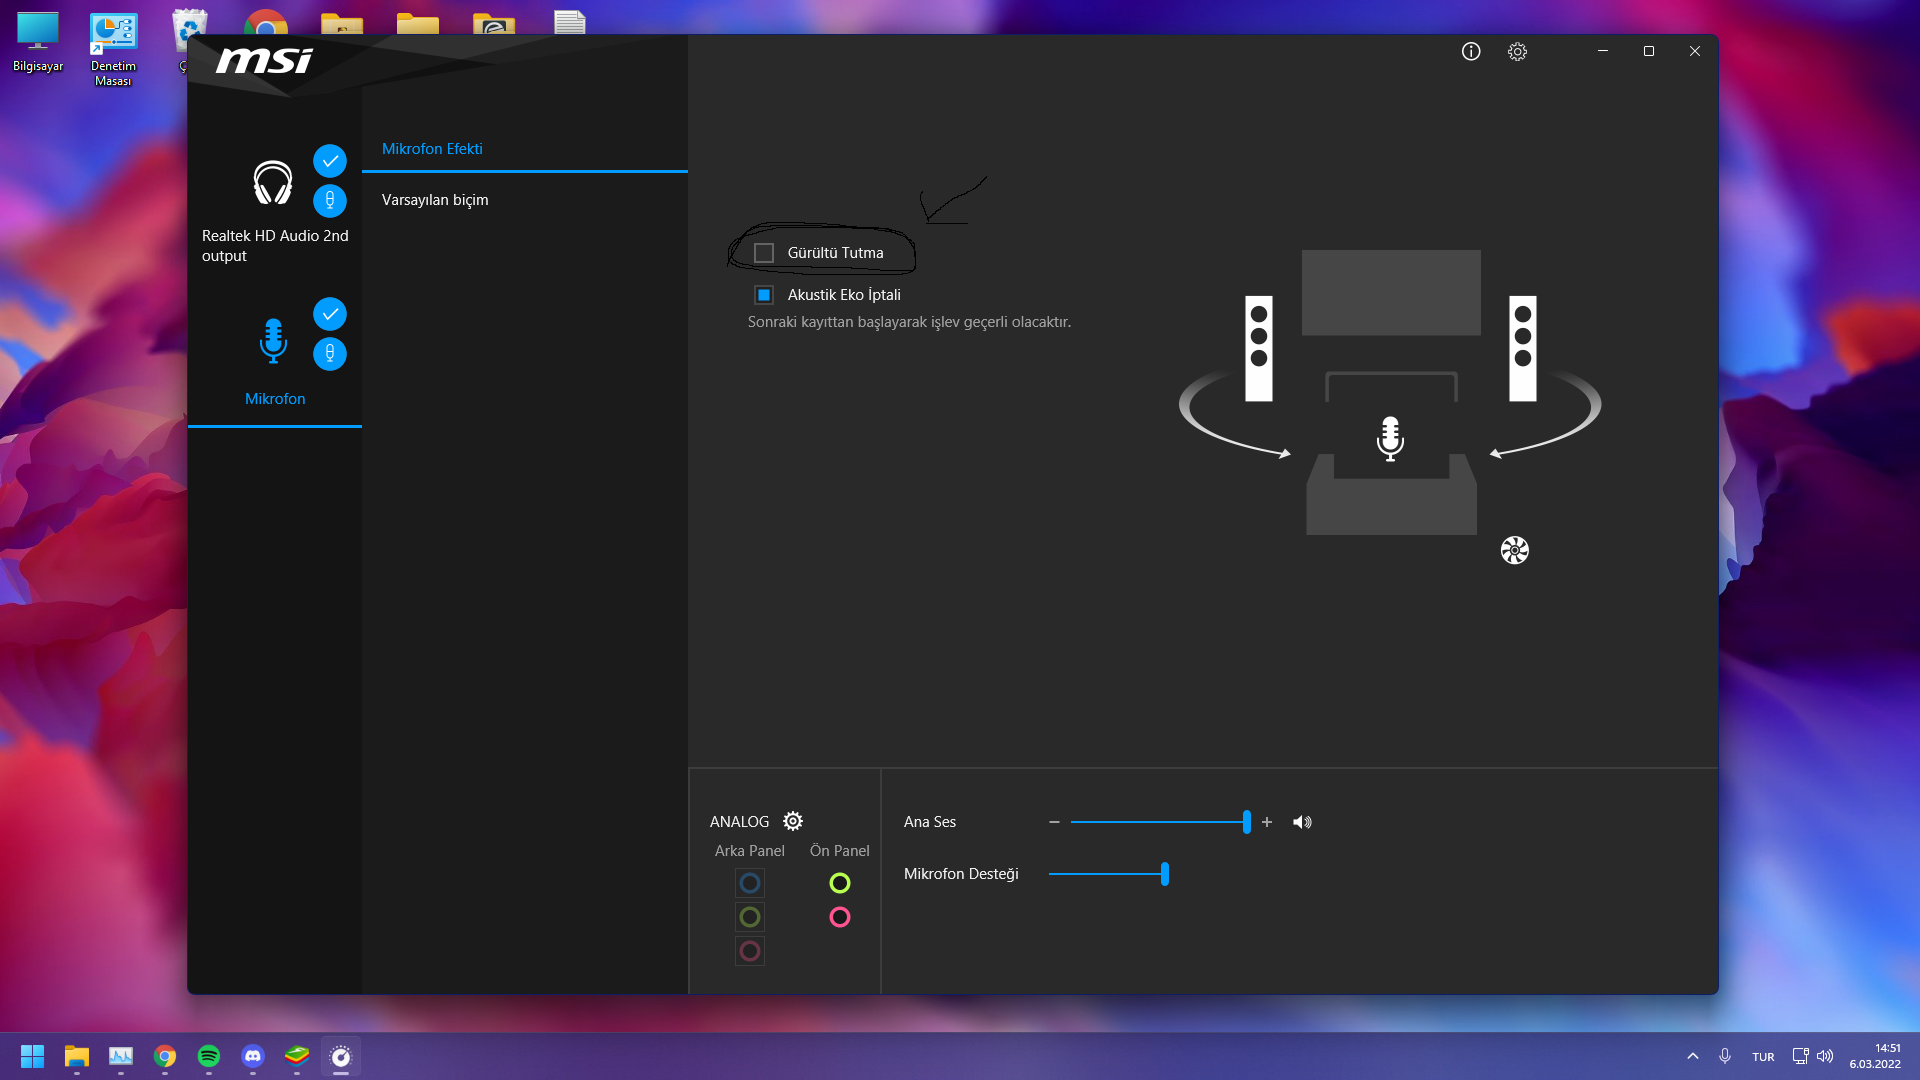
Task: Open the Varsayılan biçim tab
Action: click(435, 200)
